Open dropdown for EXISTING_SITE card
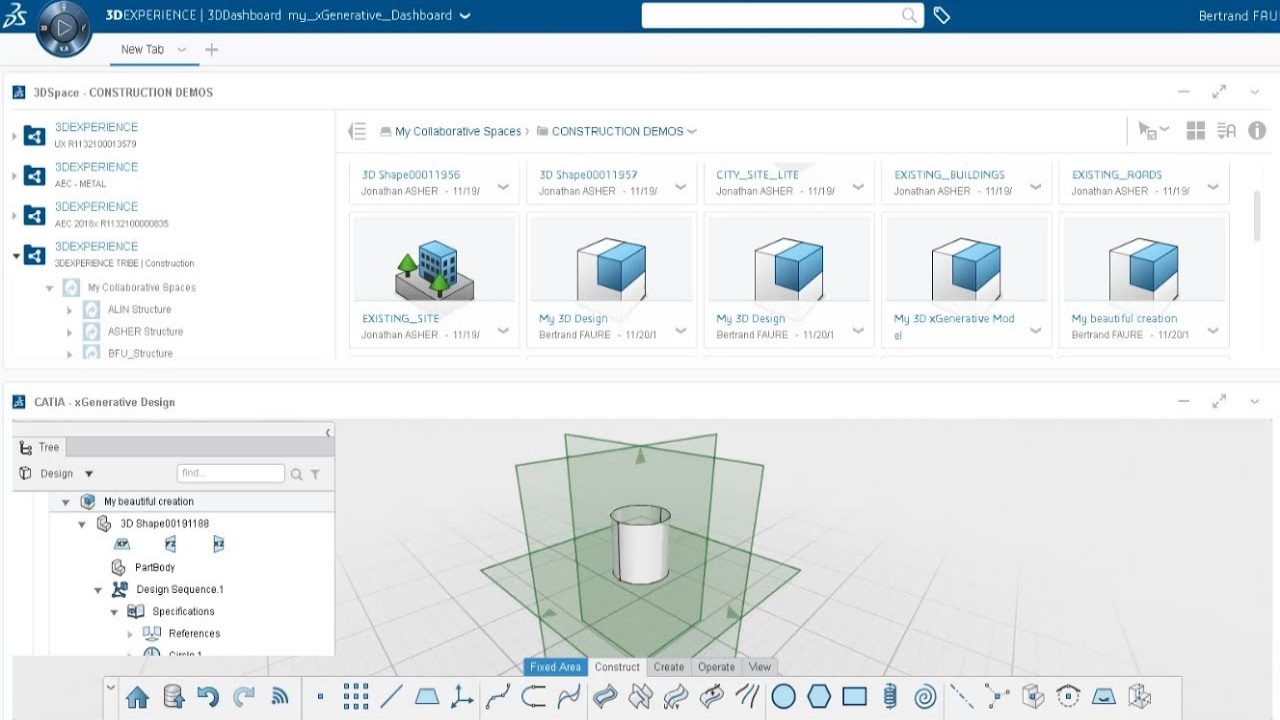Image resolution: width=1280 pixels, height=720 pixels. coord(503,330)
